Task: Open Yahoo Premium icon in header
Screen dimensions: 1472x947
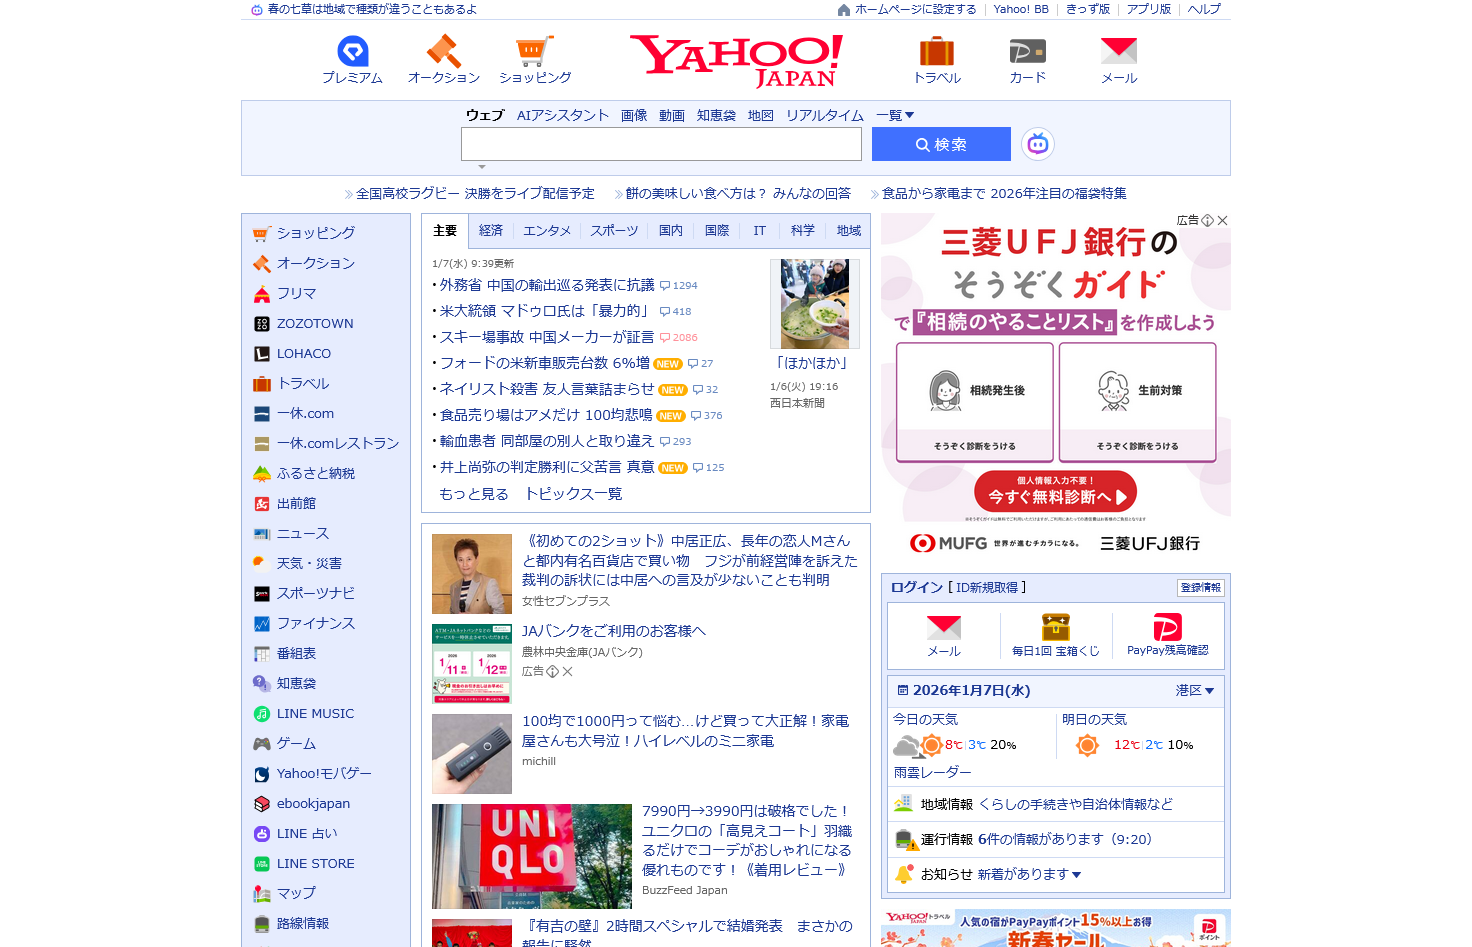Action: pyautogui.click(x=352, y=52)
